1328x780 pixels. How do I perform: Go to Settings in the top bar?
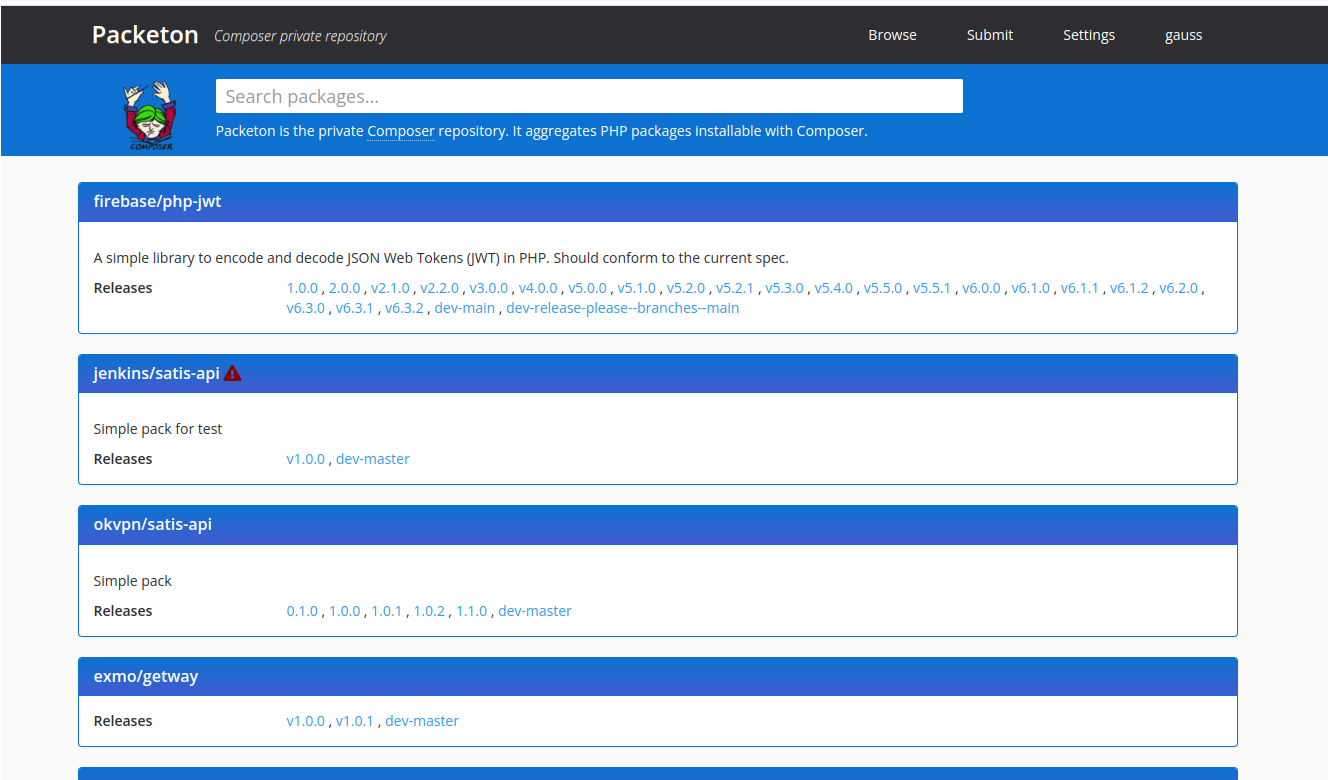[1089, 35]
